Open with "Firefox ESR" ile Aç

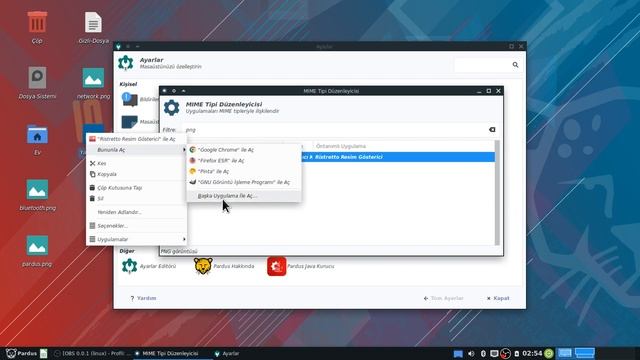244,160
